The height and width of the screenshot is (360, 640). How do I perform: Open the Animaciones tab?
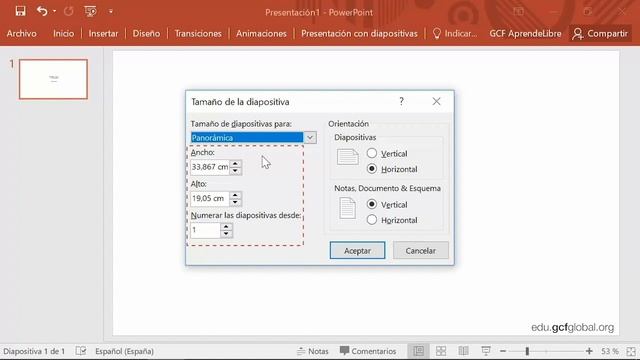tap(261, 33)
